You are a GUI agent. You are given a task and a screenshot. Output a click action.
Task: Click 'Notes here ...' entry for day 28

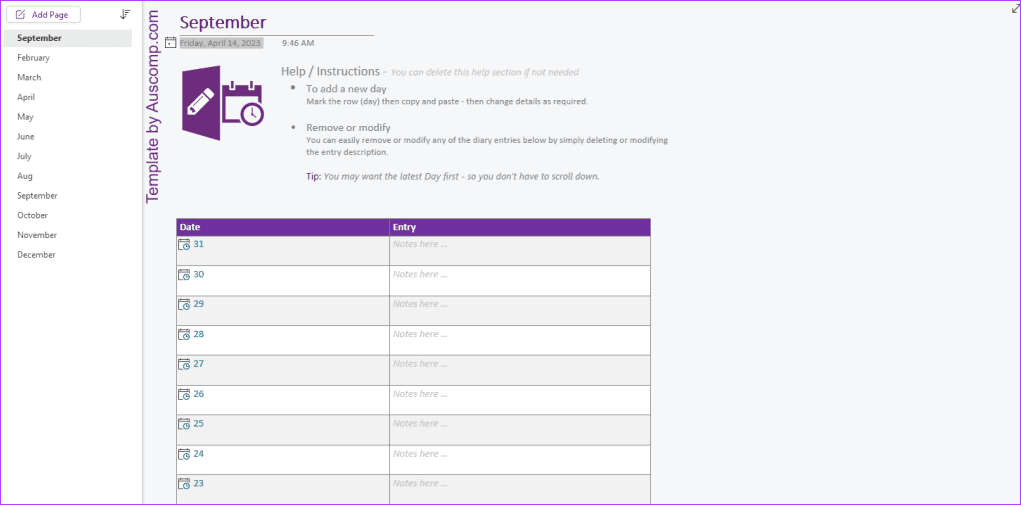420,334
